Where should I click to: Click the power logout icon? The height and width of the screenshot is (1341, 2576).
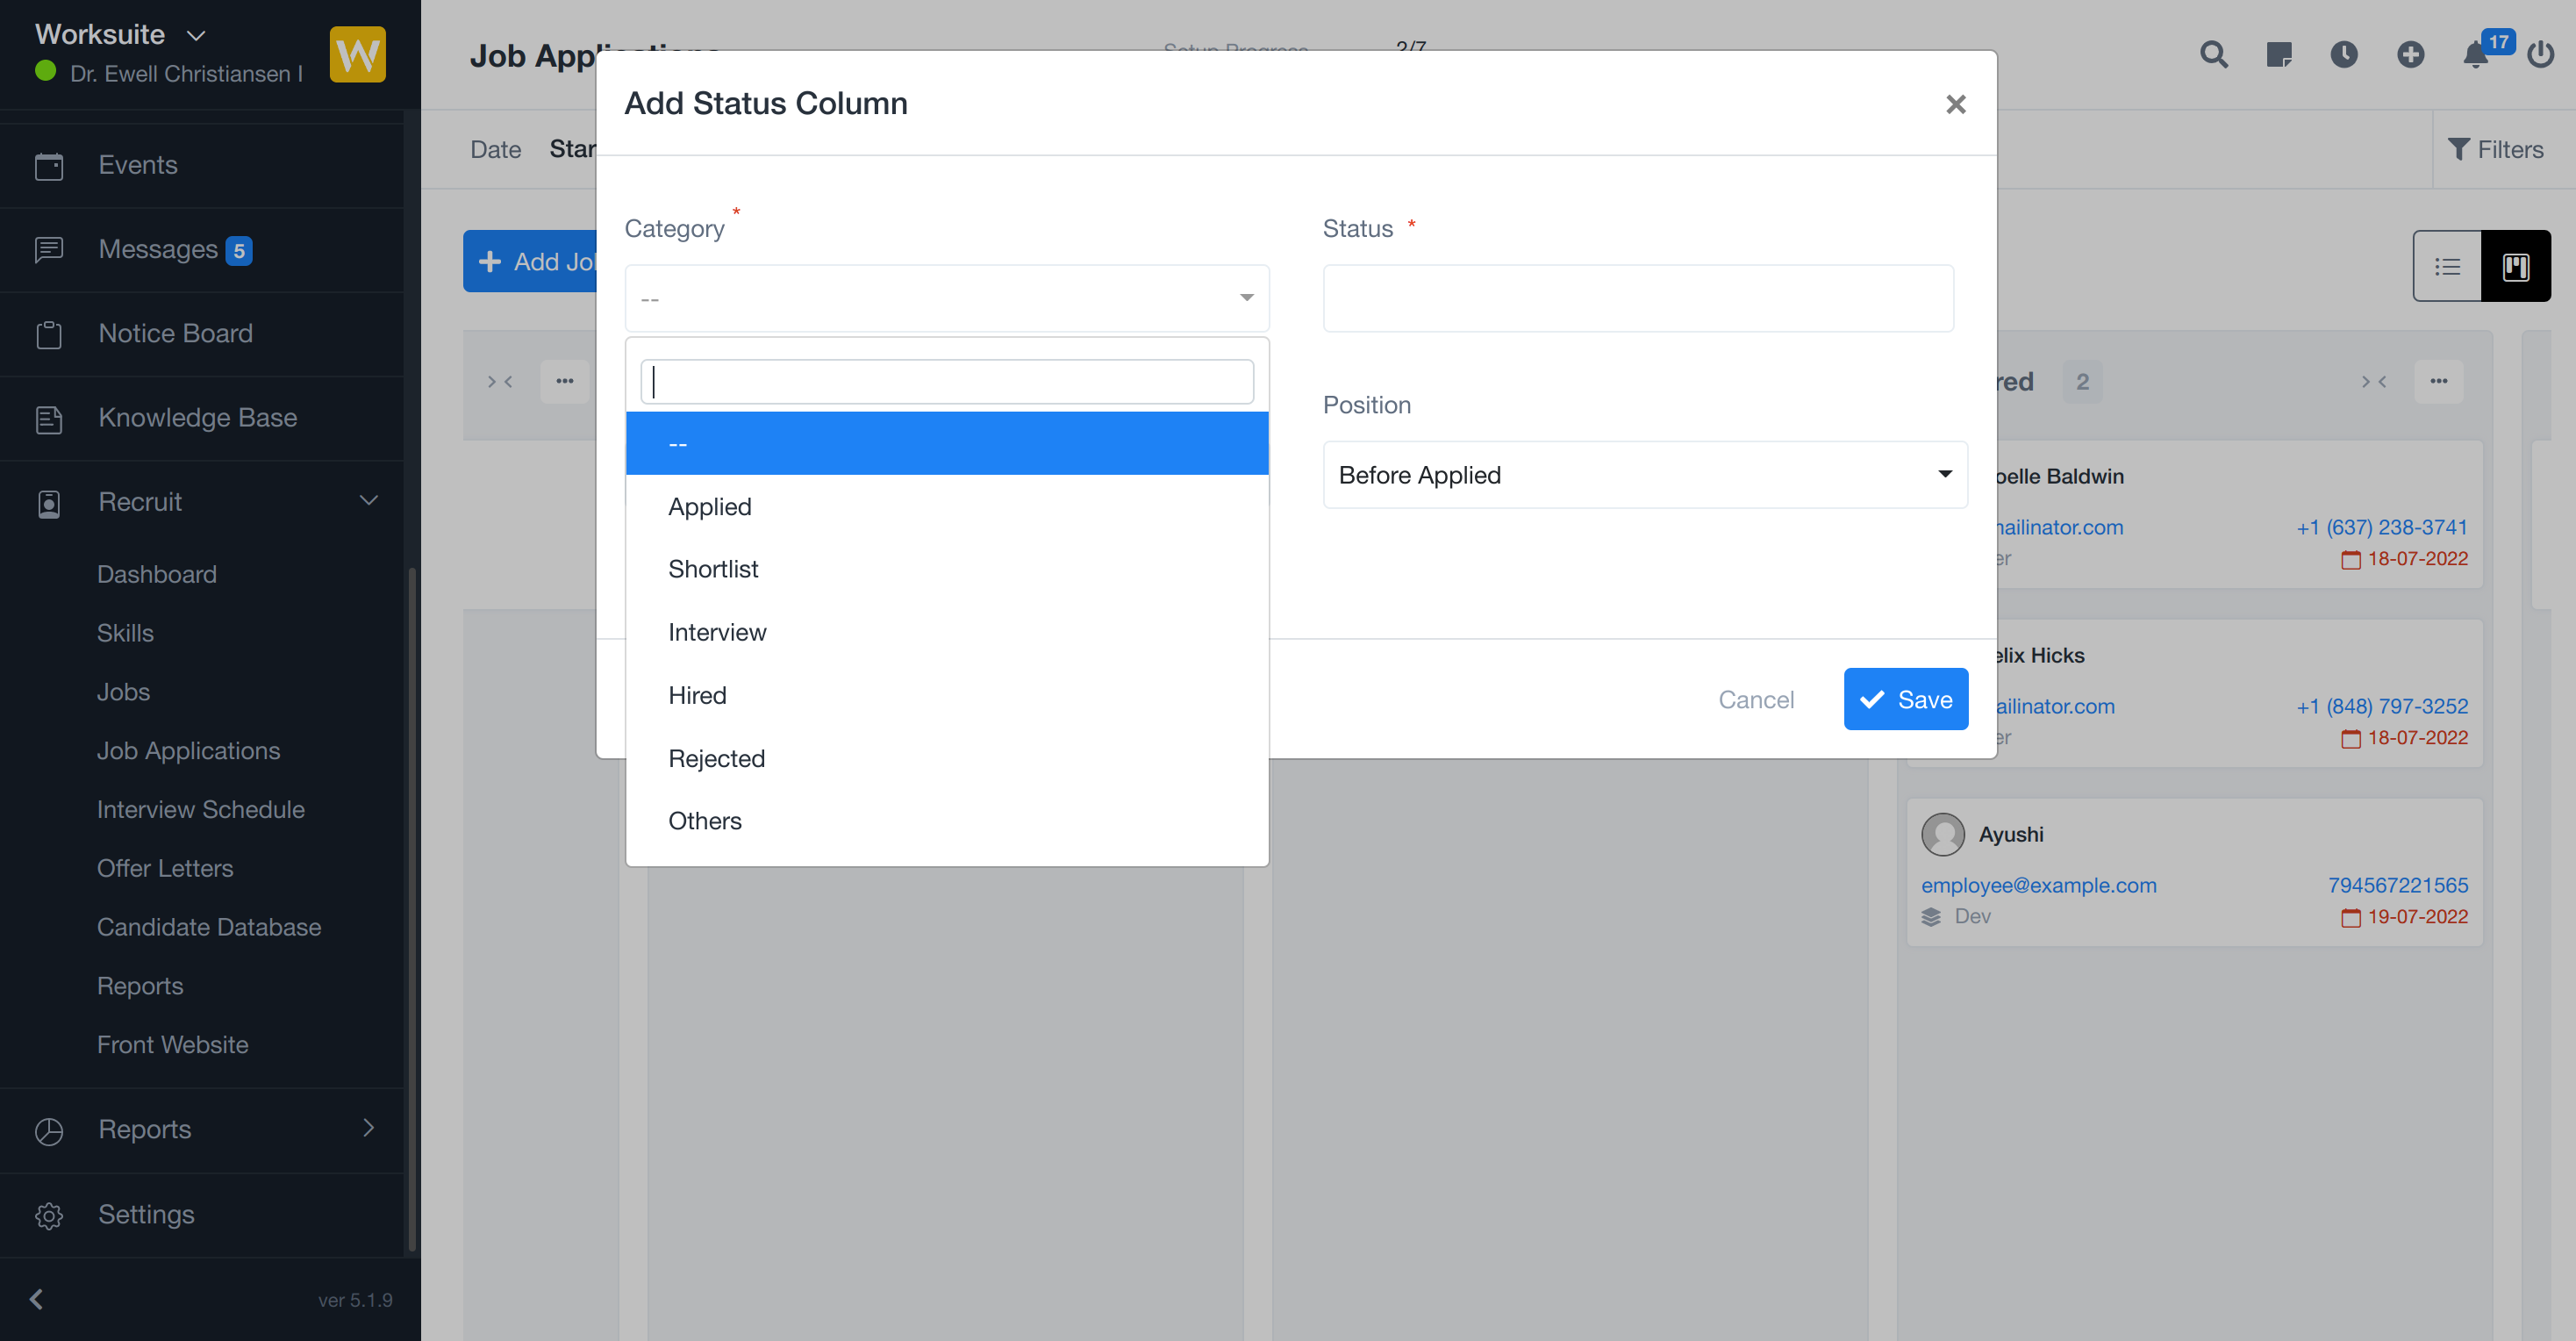tap(2541, 54)
